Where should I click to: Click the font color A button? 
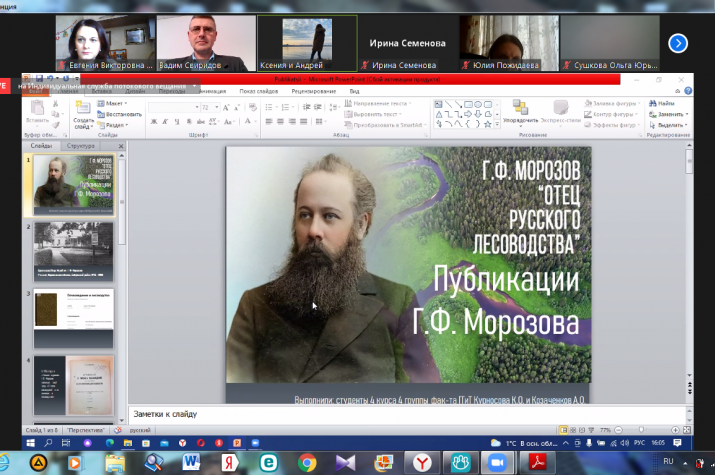(248, 121)
